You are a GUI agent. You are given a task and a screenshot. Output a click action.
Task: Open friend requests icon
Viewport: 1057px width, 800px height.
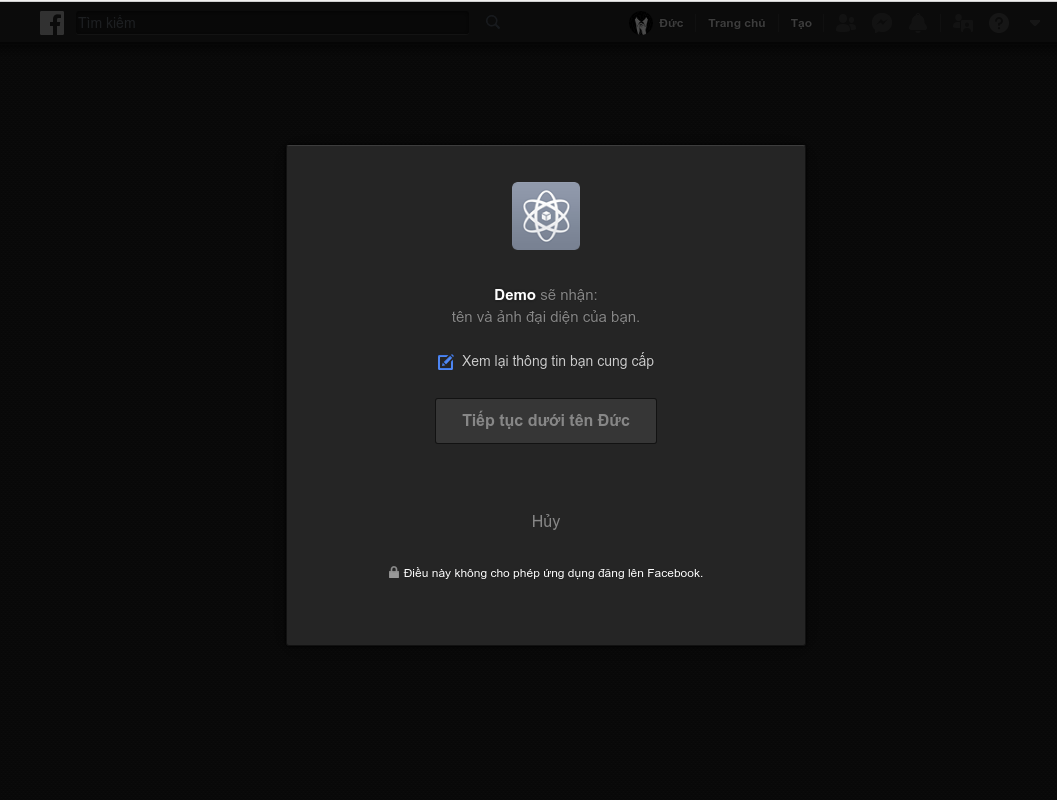pyautogui.click(x=846, y=23)
